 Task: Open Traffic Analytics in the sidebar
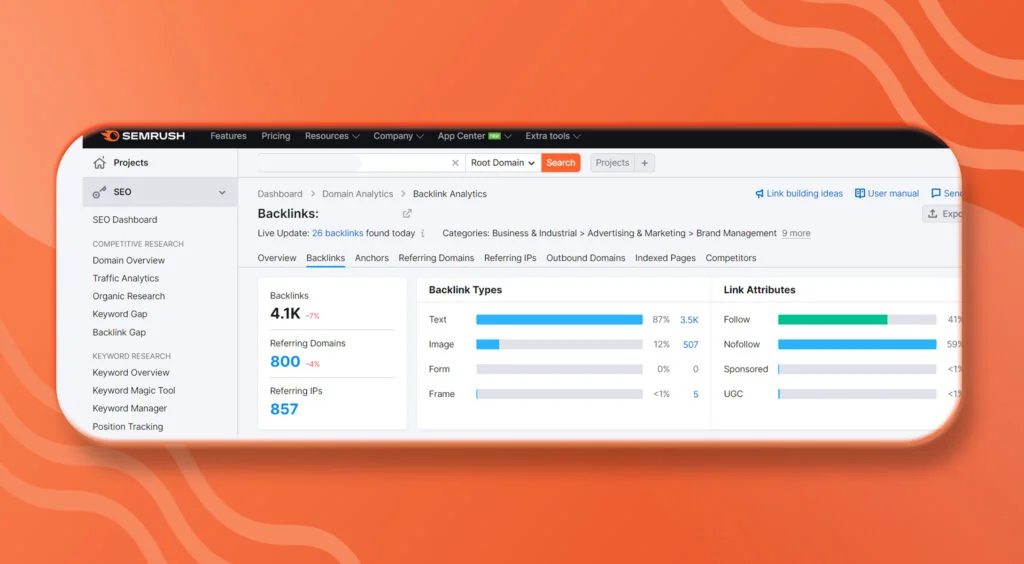point(125,278)
